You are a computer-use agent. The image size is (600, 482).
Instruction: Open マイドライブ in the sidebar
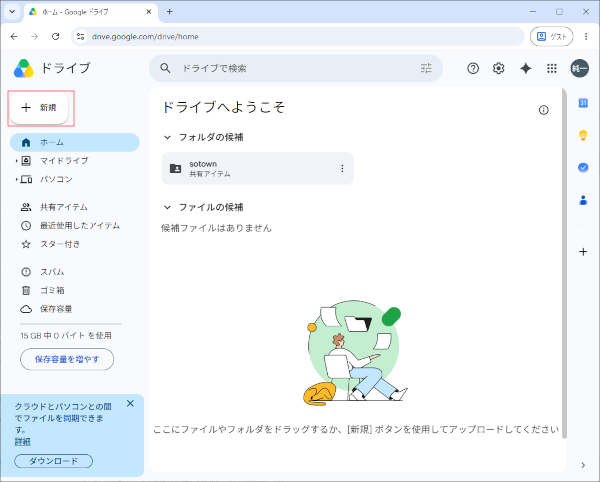64,161
